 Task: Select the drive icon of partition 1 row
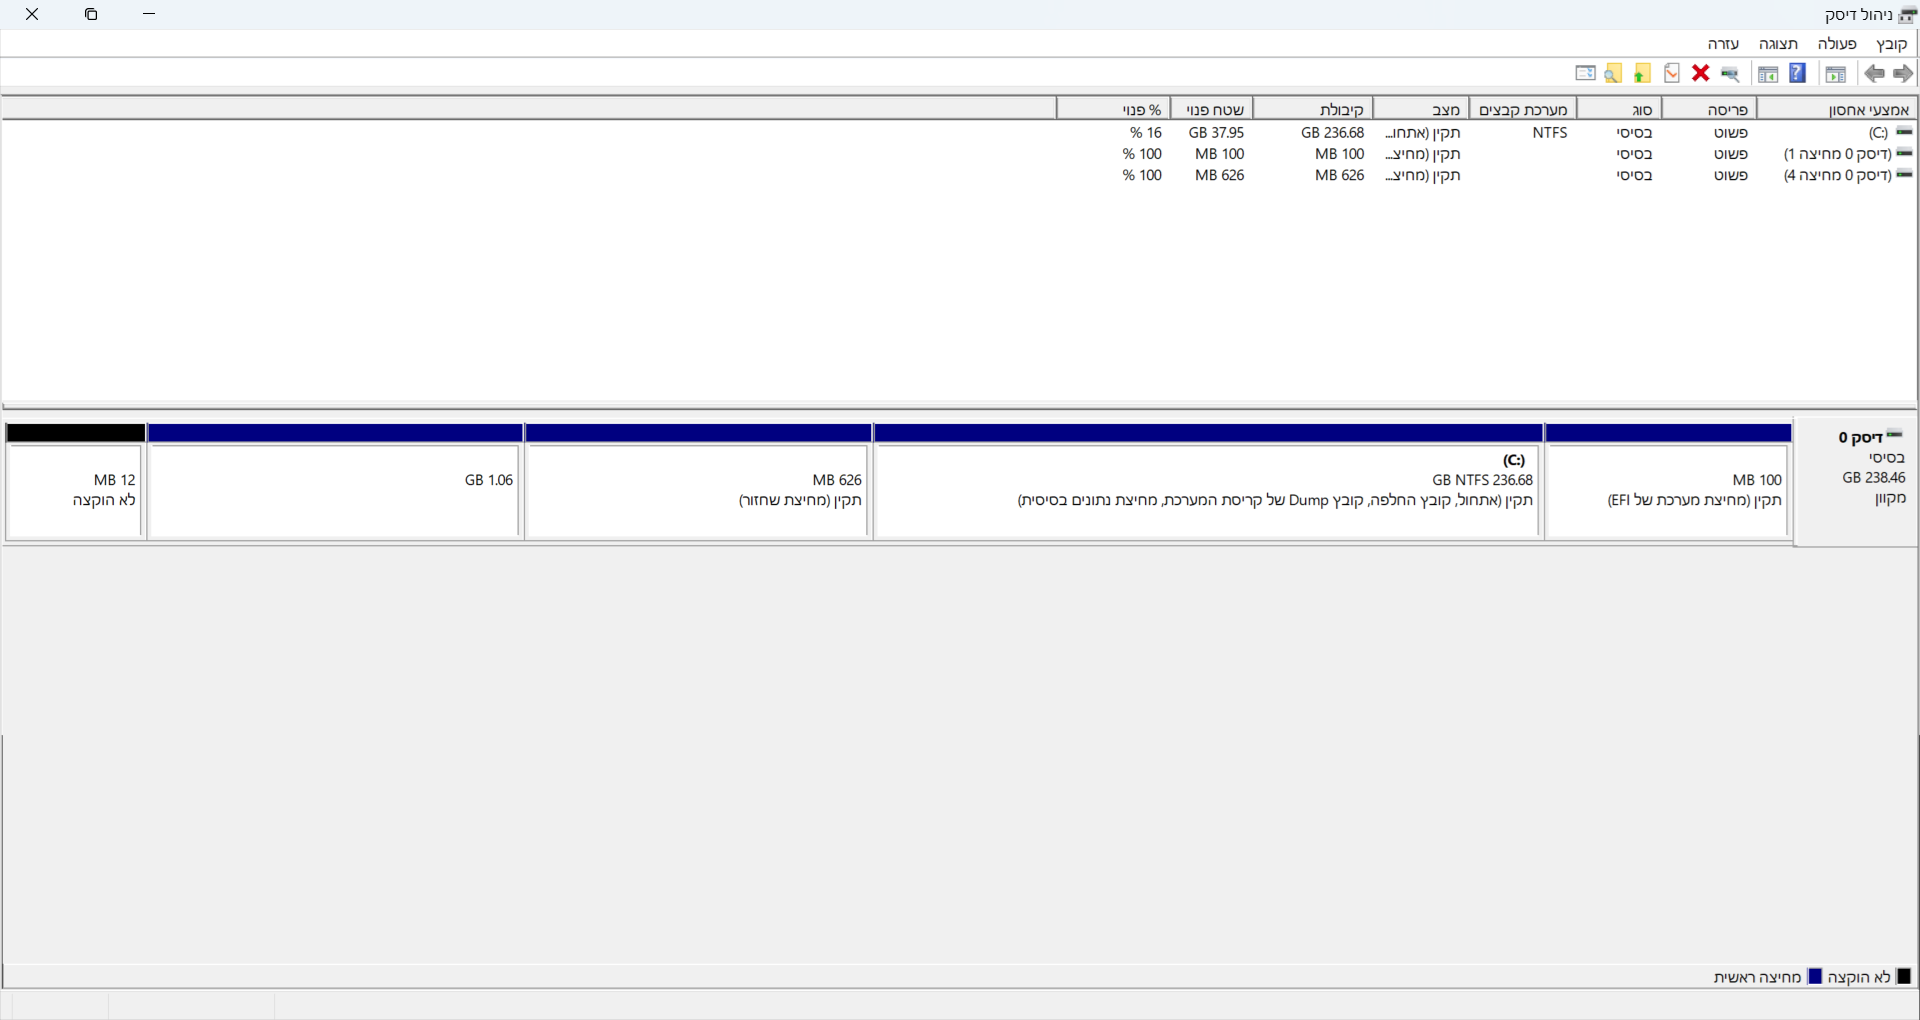click(1905, 153)
